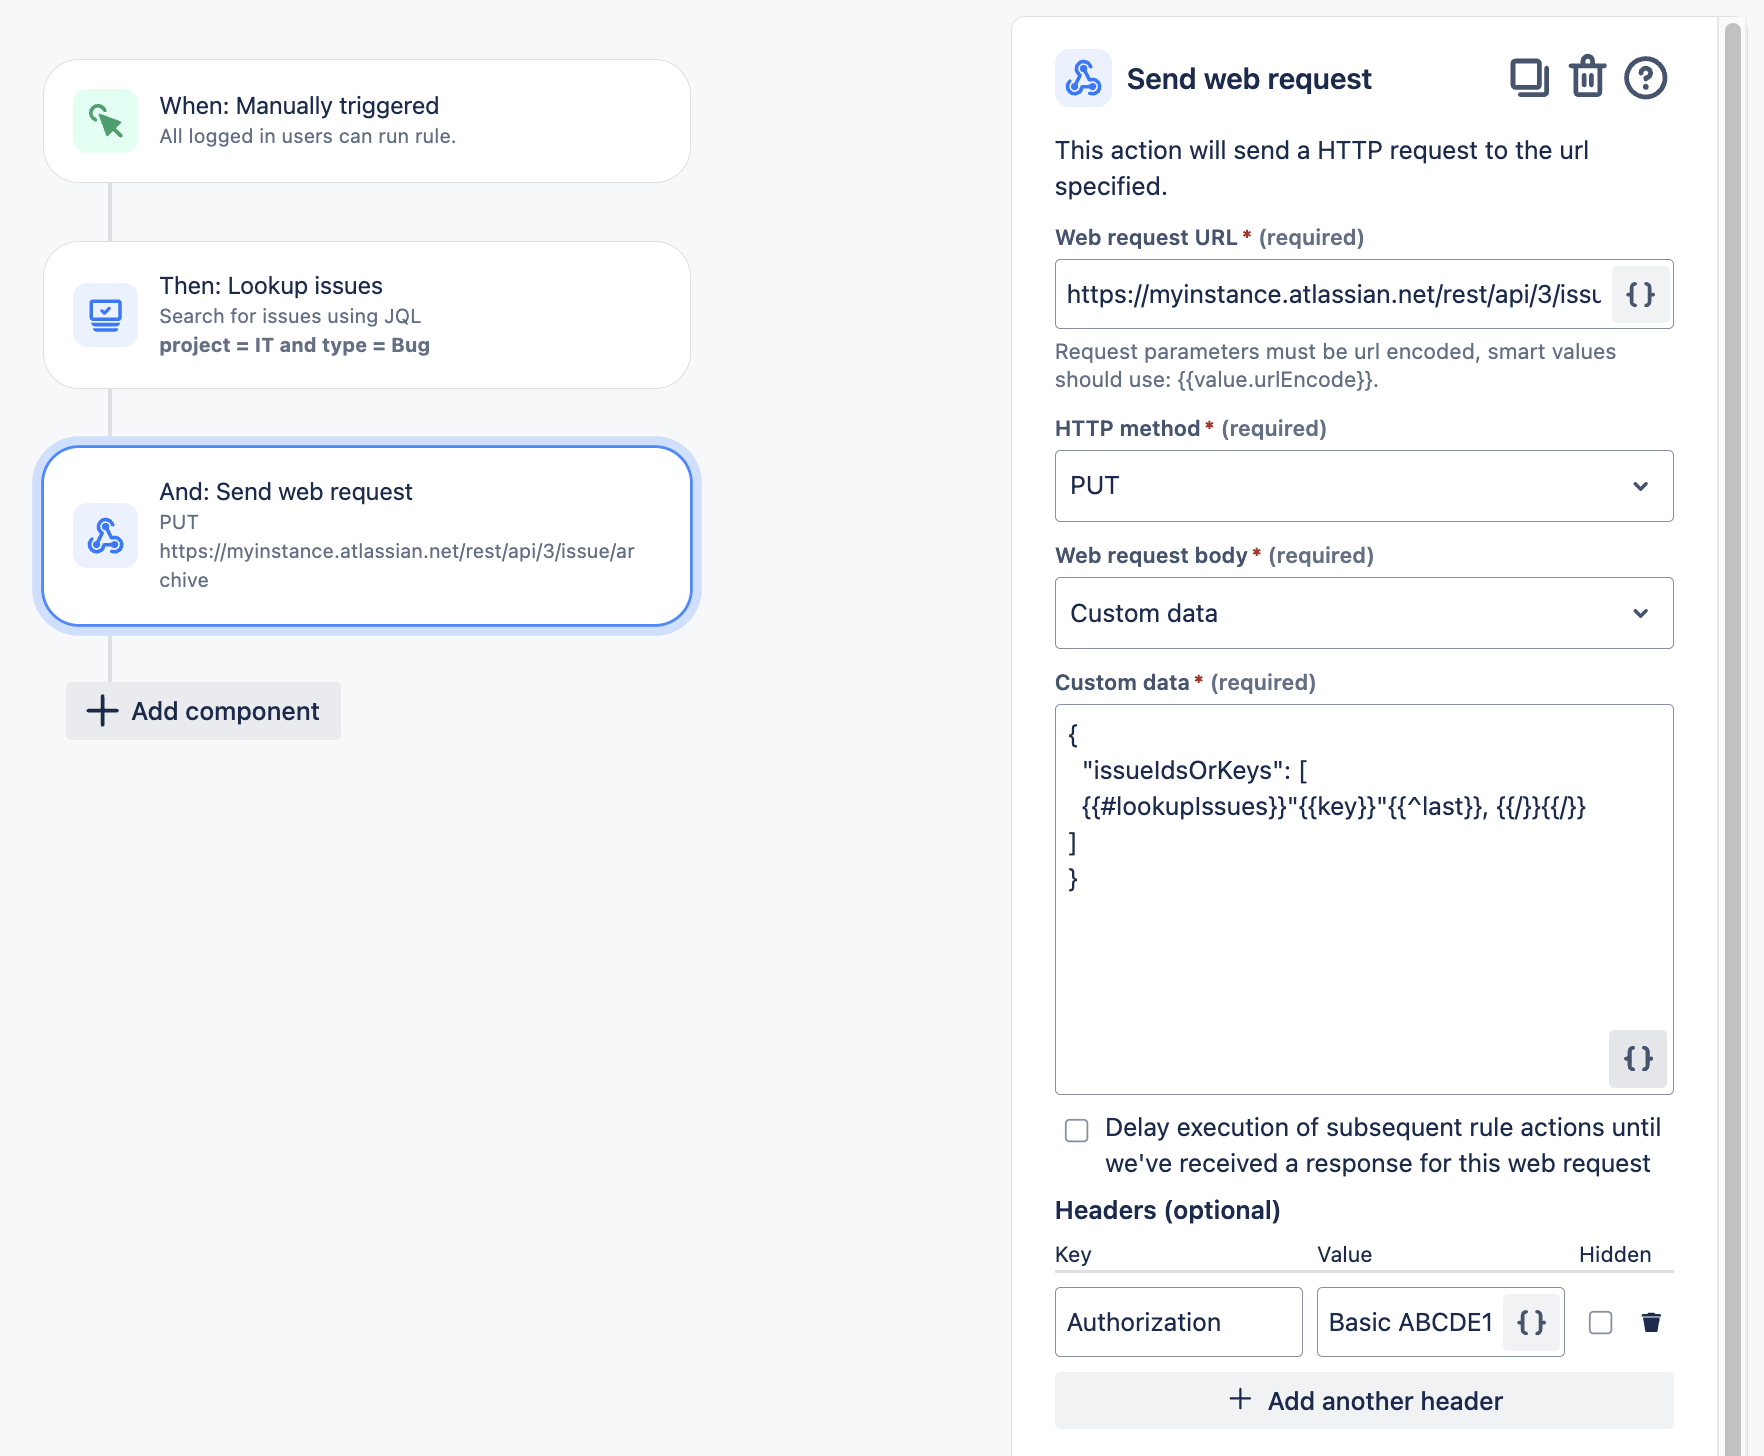Duplicate the Send web request component
Viewport: 1764px width, 1456px height.
tap(1529, 78)
